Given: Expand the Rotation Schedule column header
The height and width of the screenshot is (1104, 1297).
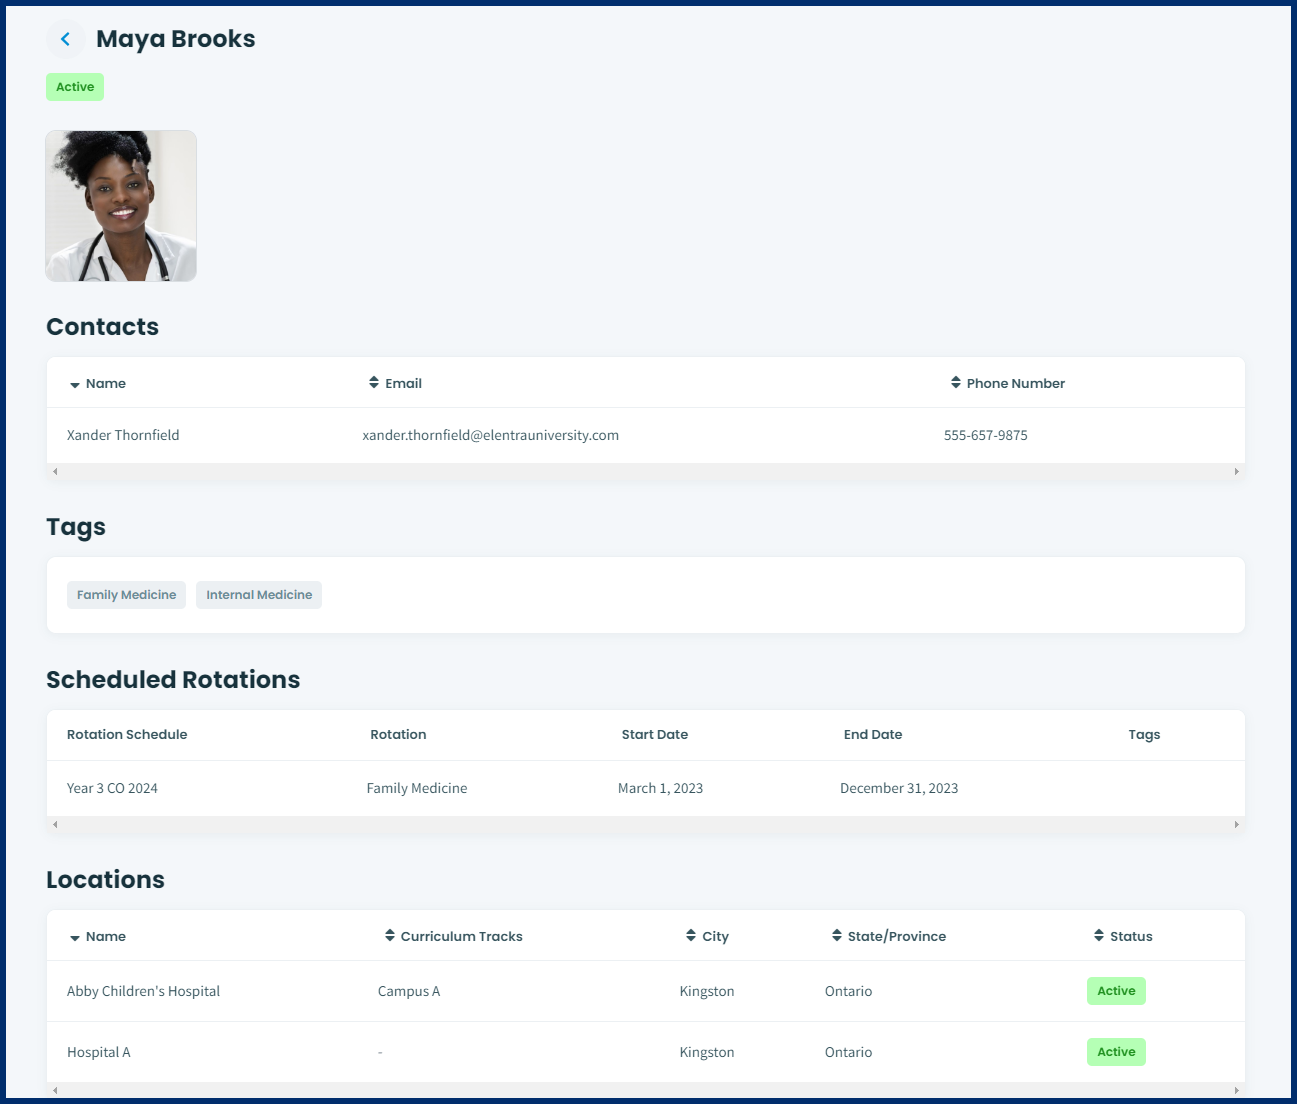Looking at the screenshot, I should (127, 734).
